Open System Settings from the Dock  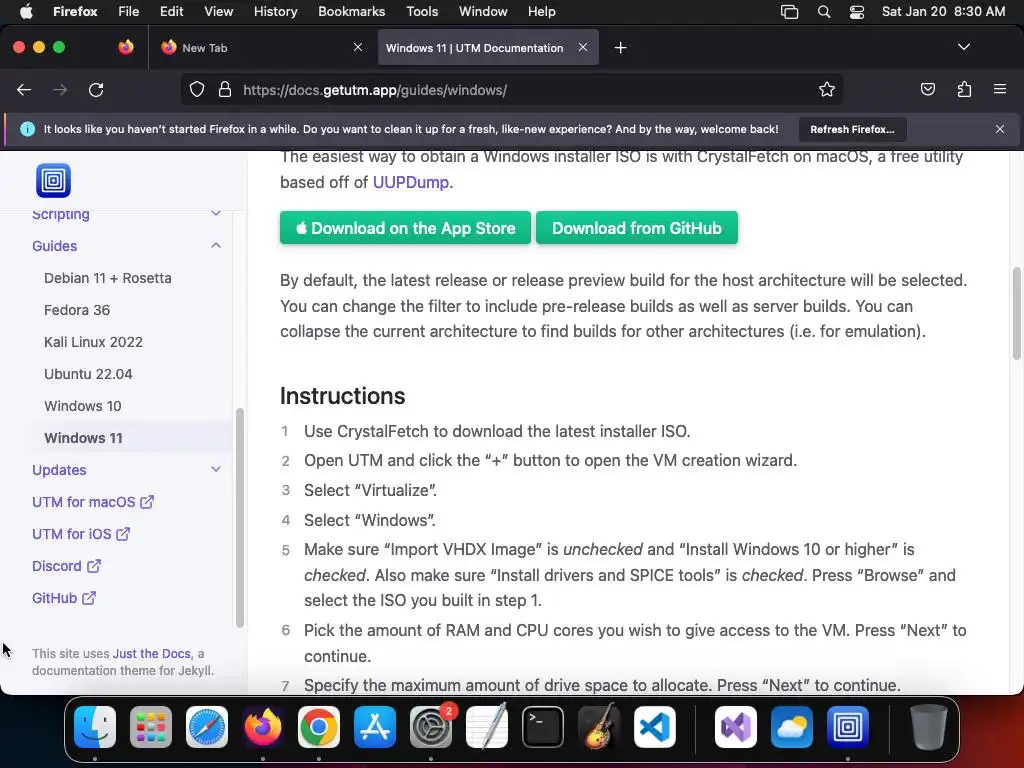coord(431,727)
